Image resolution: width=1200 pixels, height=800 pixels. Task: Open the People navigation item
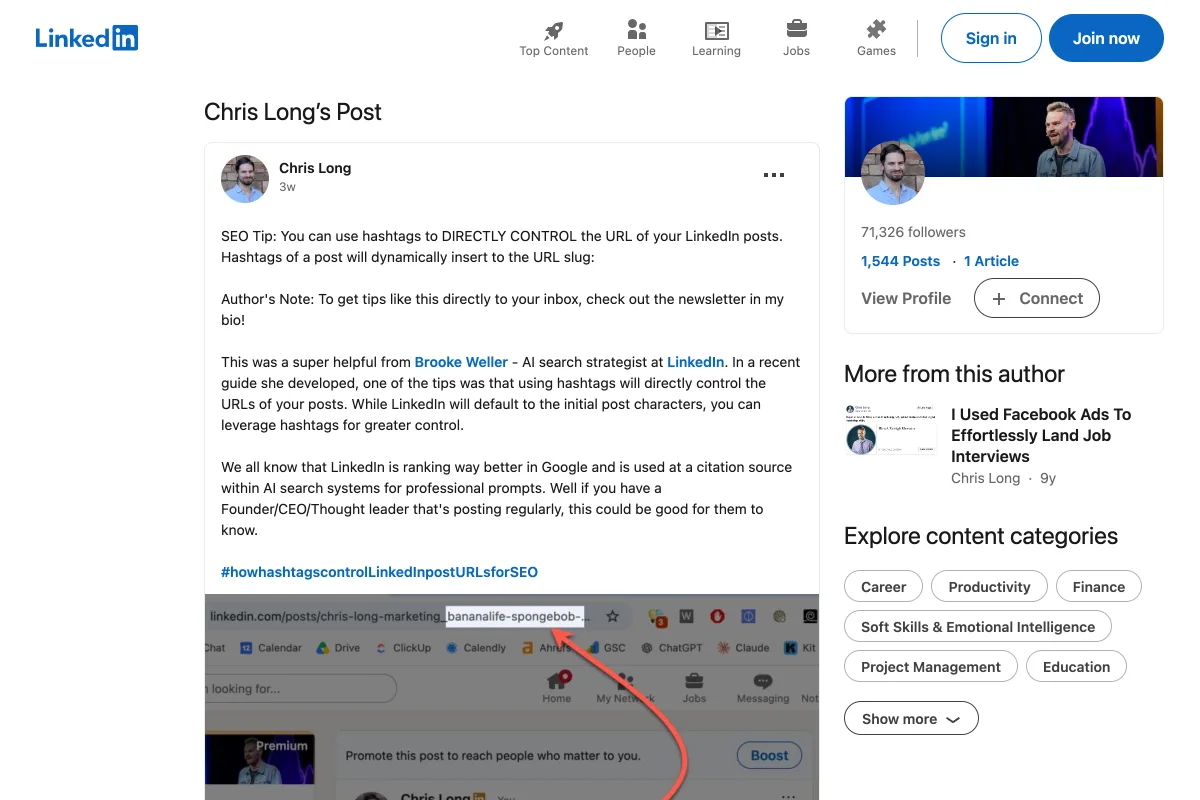(636, 38)
